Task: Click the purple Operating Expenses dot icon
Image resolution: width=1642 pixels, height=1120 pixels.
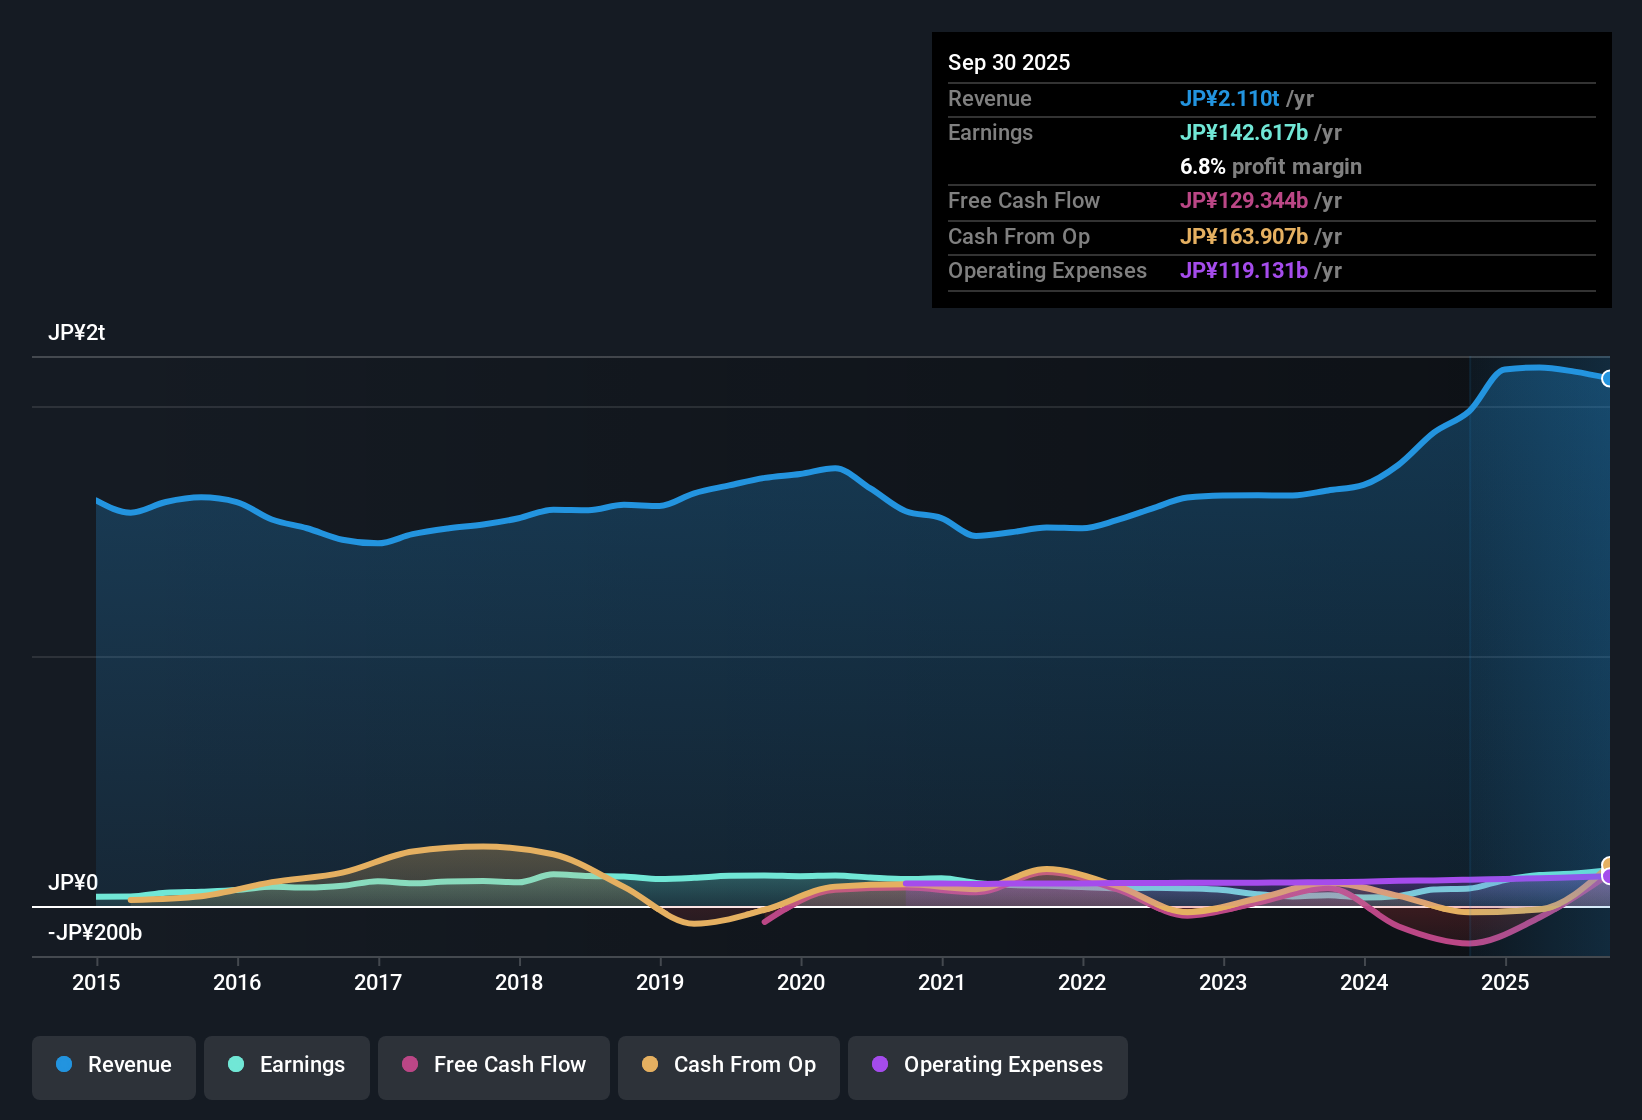Action: 880,1065
